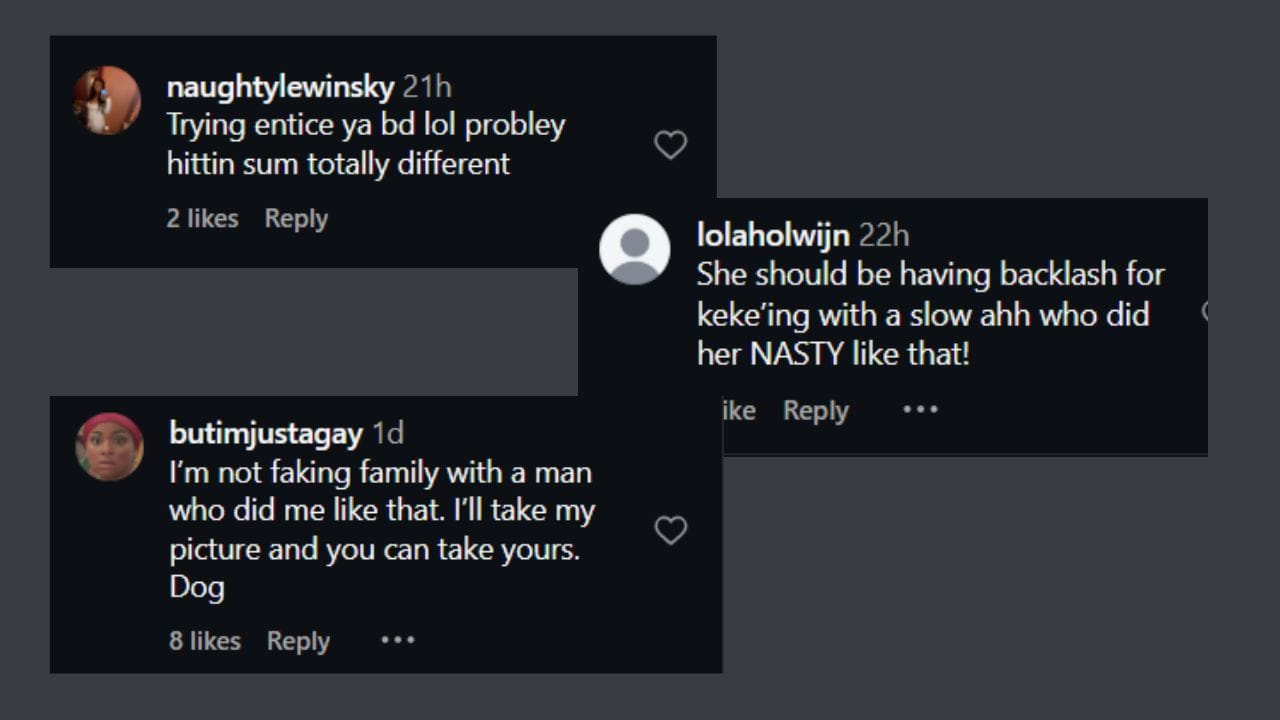This screenshot has height=720, width=1280.
Task: Visit the naughtylewinsky username link
Action: (280, 87)
